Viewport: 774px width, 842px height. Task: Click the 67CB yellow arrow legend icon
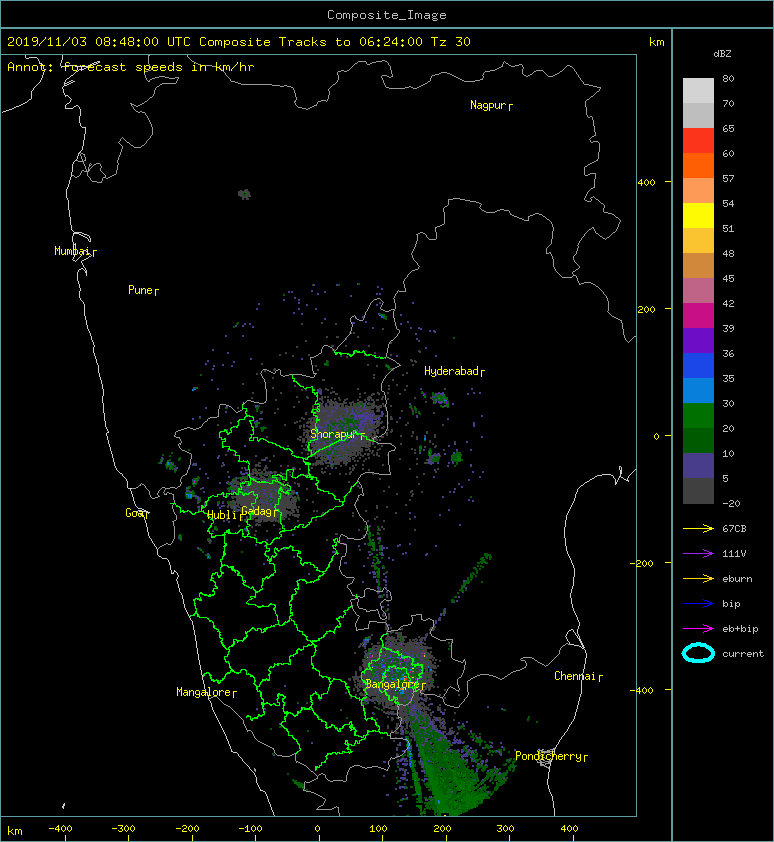pyautogui.click(x=698, y=528)
